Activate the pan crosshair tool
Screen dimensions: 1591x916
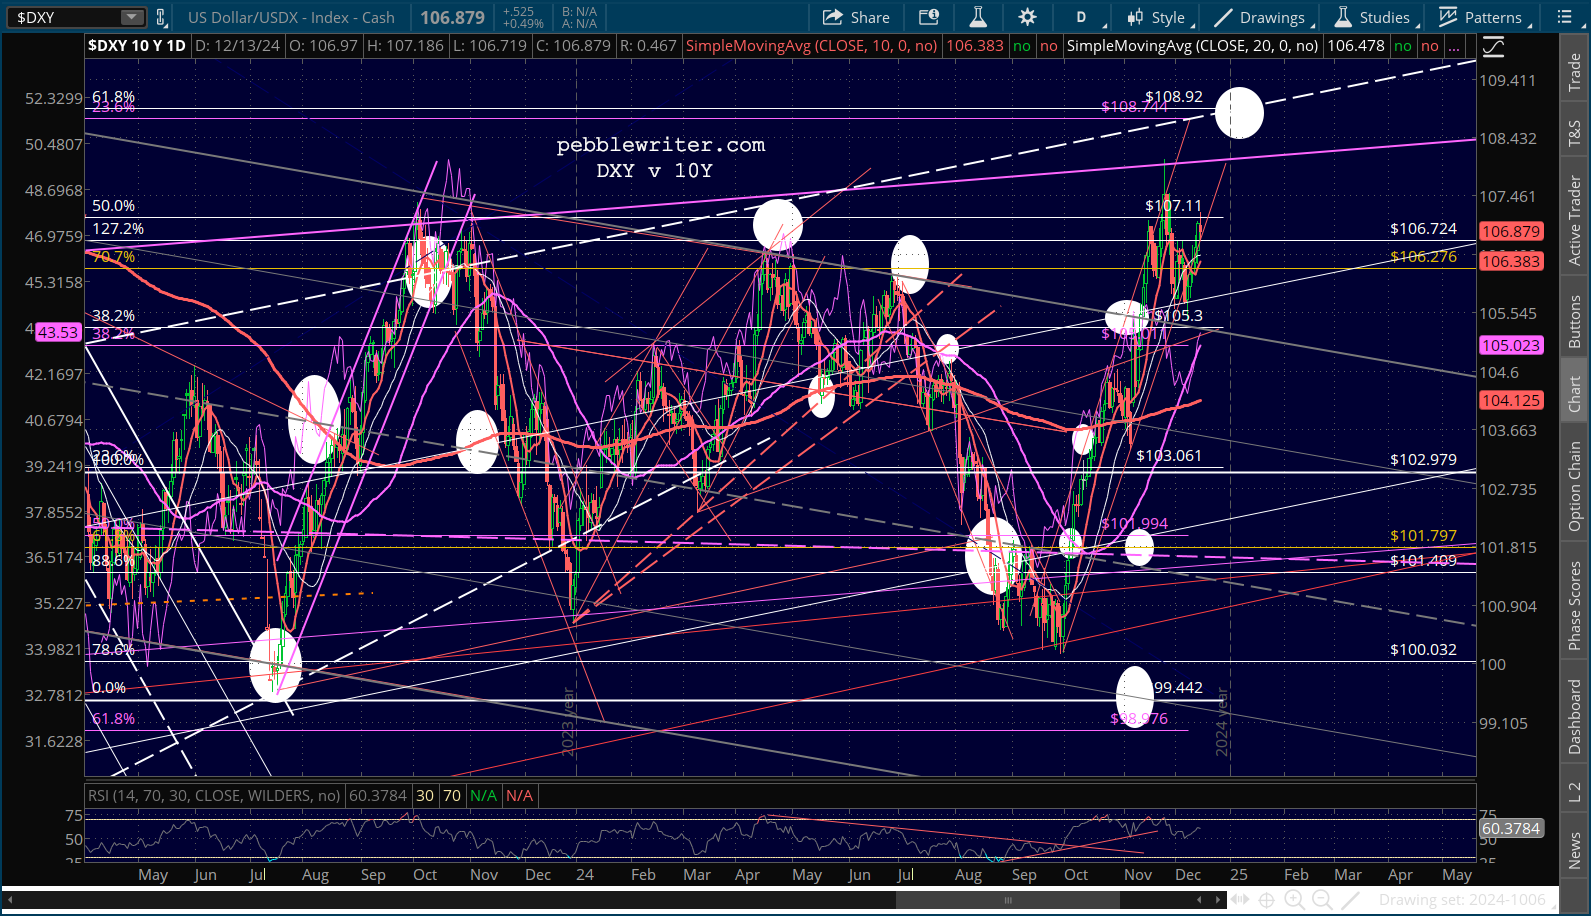point(1266,899)
